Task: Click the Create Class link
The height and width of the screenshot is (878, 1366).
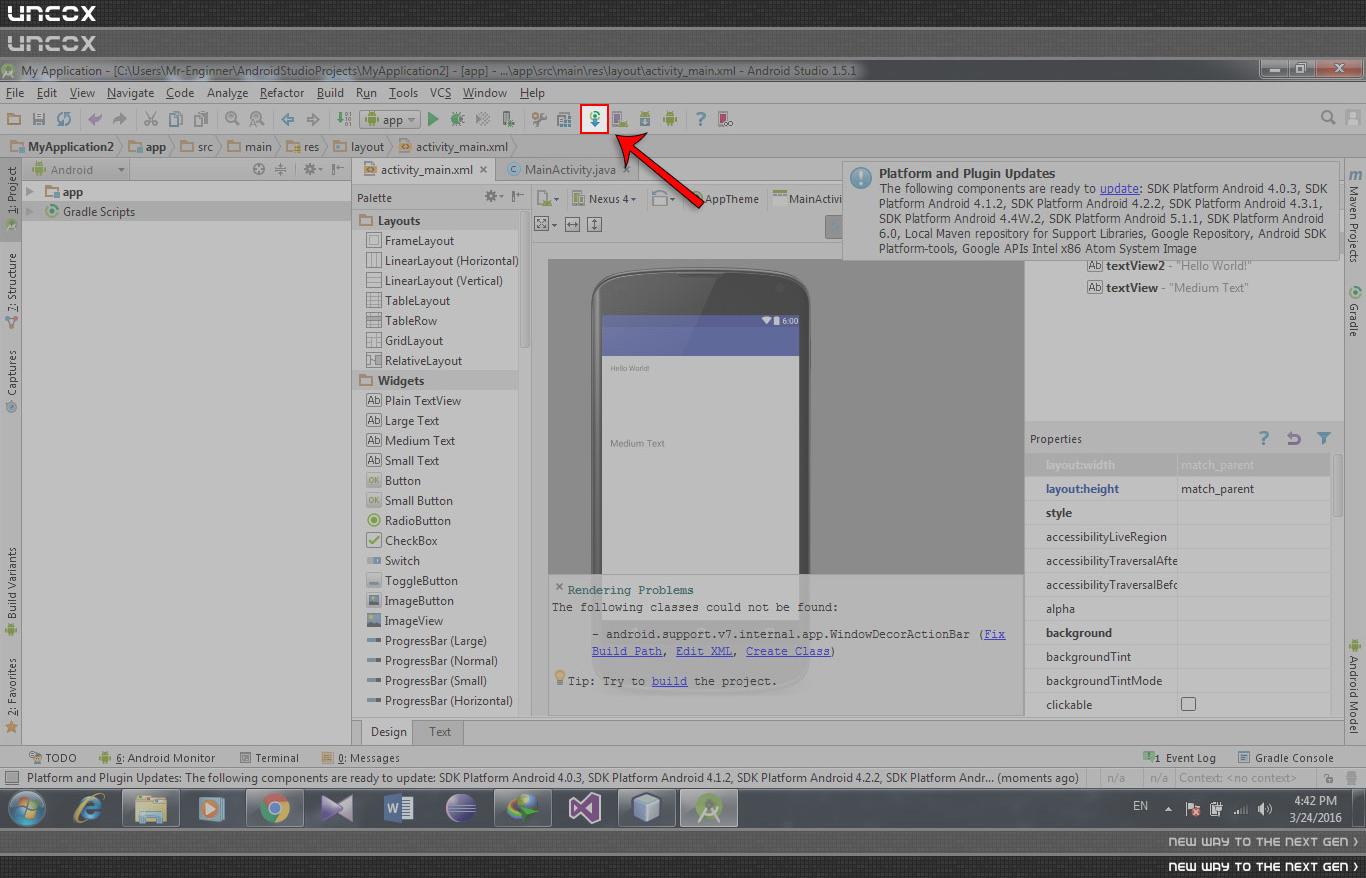Action: 787,651
